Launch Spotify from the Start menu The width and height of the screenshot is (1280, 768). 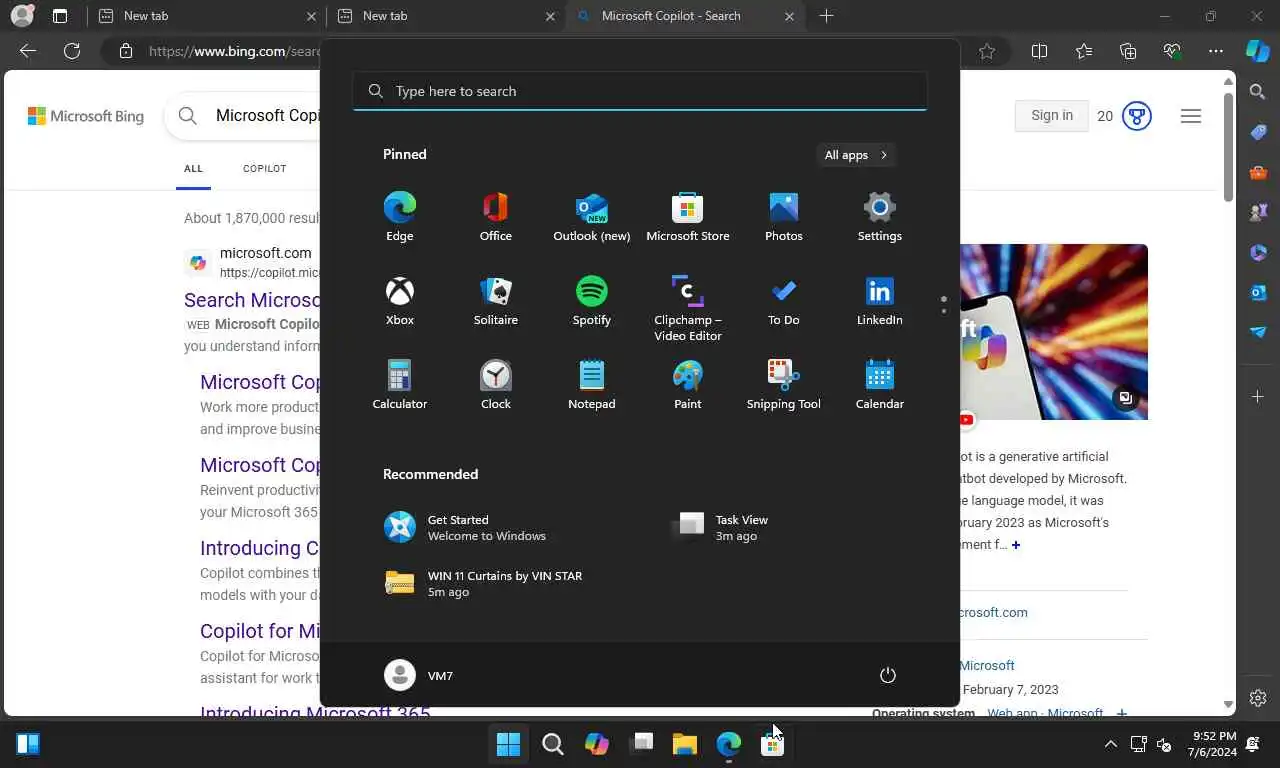[591, 301]
